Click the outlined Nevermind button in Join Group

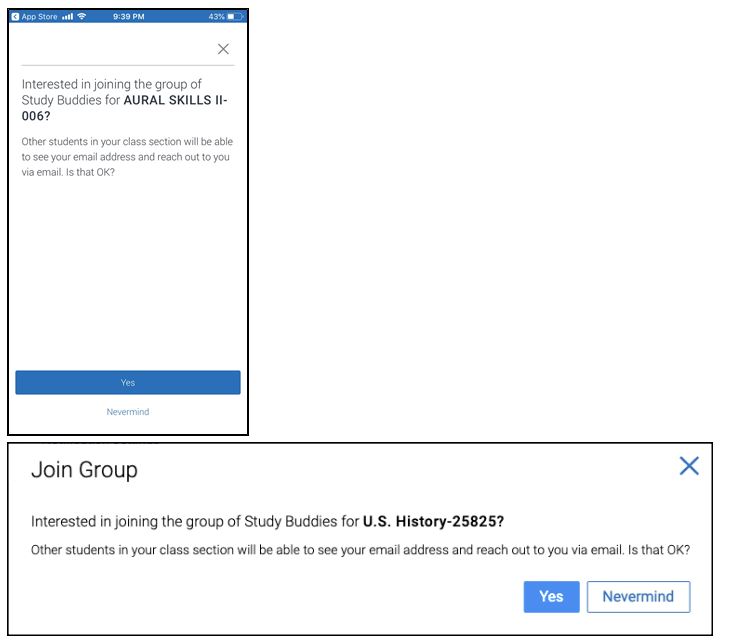click(x=638, y=596)
